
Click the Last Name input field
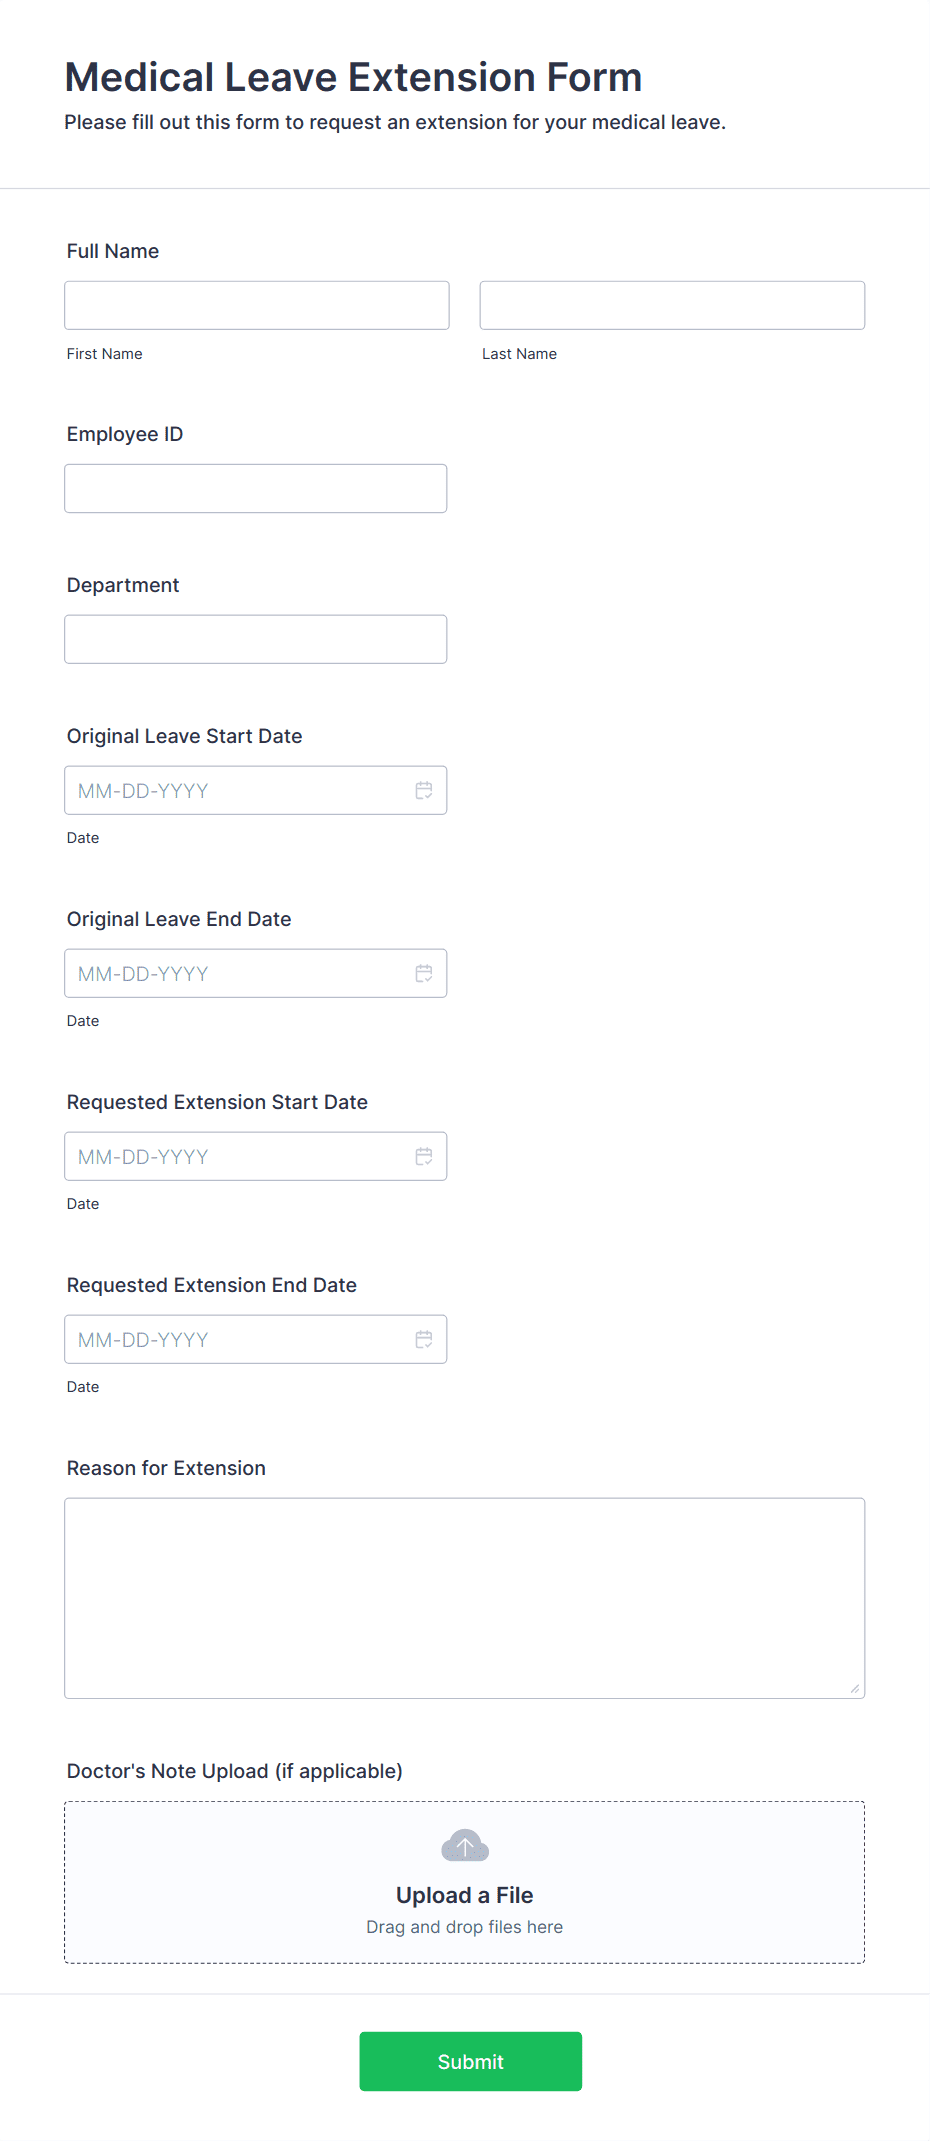pos(672,305)
